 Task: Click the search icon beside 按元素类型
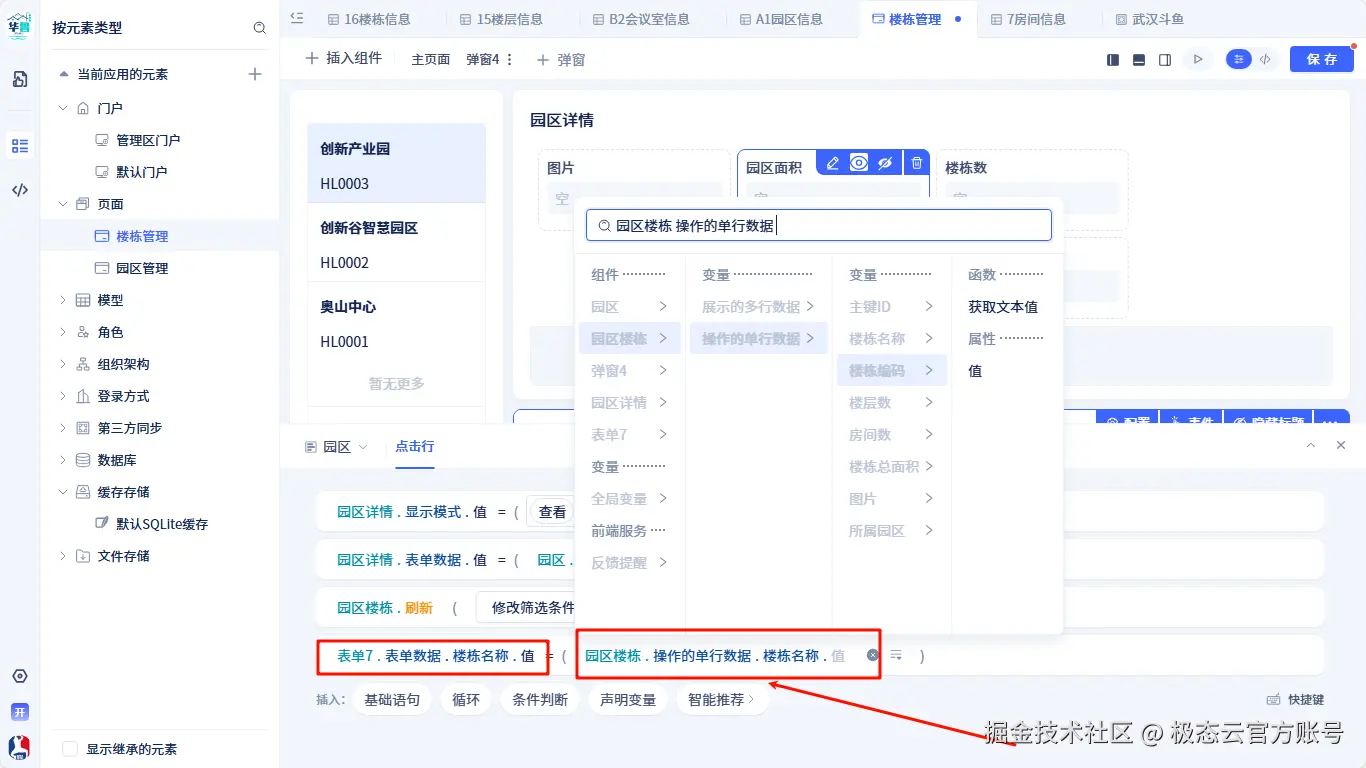[x=260, y=28]
